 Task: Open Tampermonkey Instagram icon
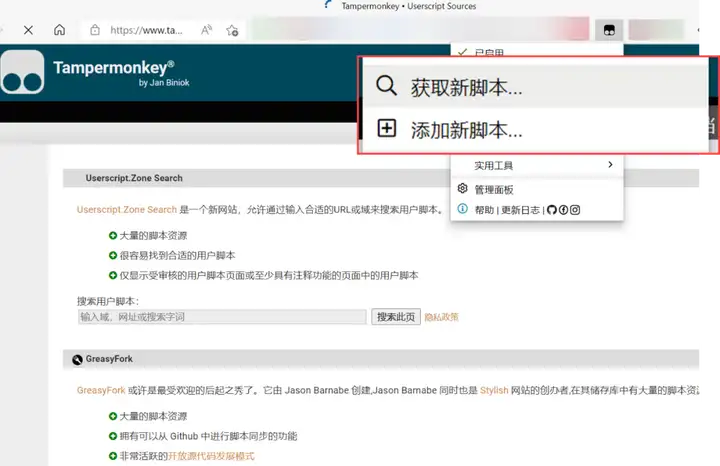click(575, 210)
